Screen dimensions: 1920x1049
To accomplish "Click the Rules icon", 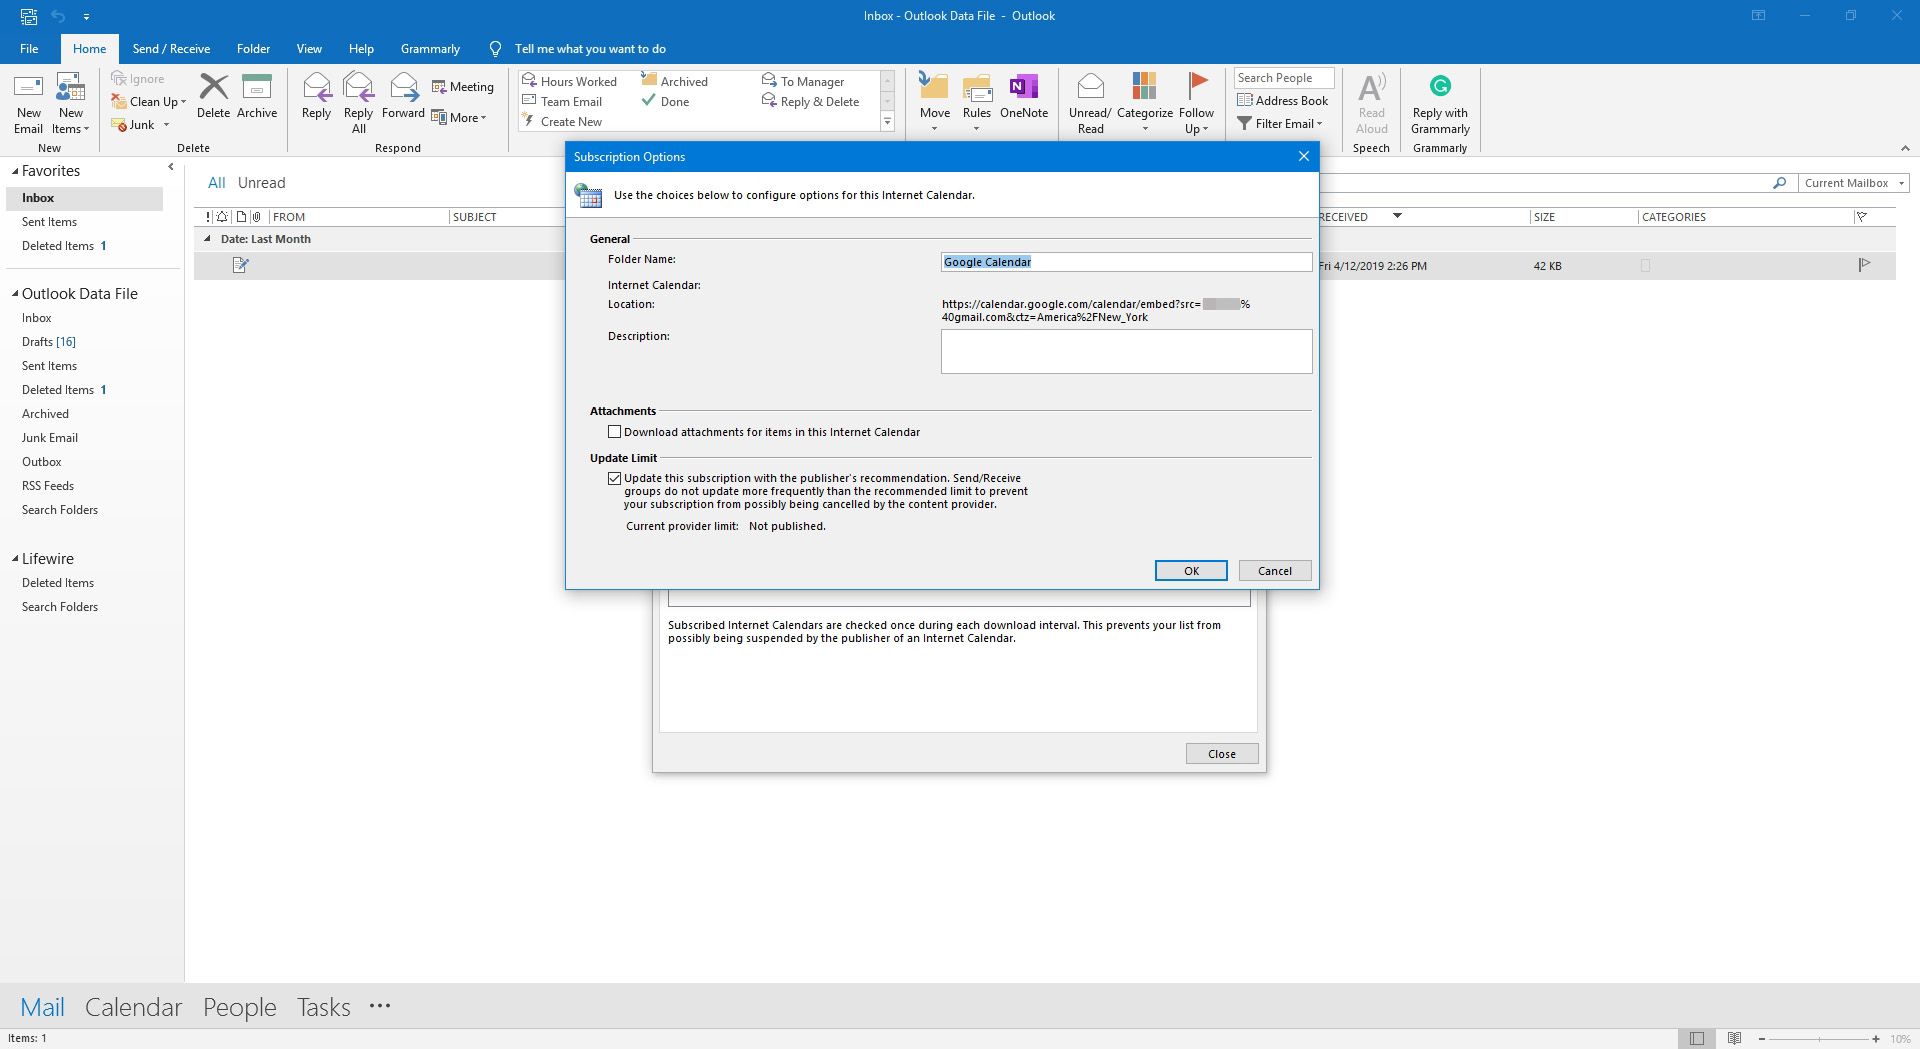I will click(977, 87).
